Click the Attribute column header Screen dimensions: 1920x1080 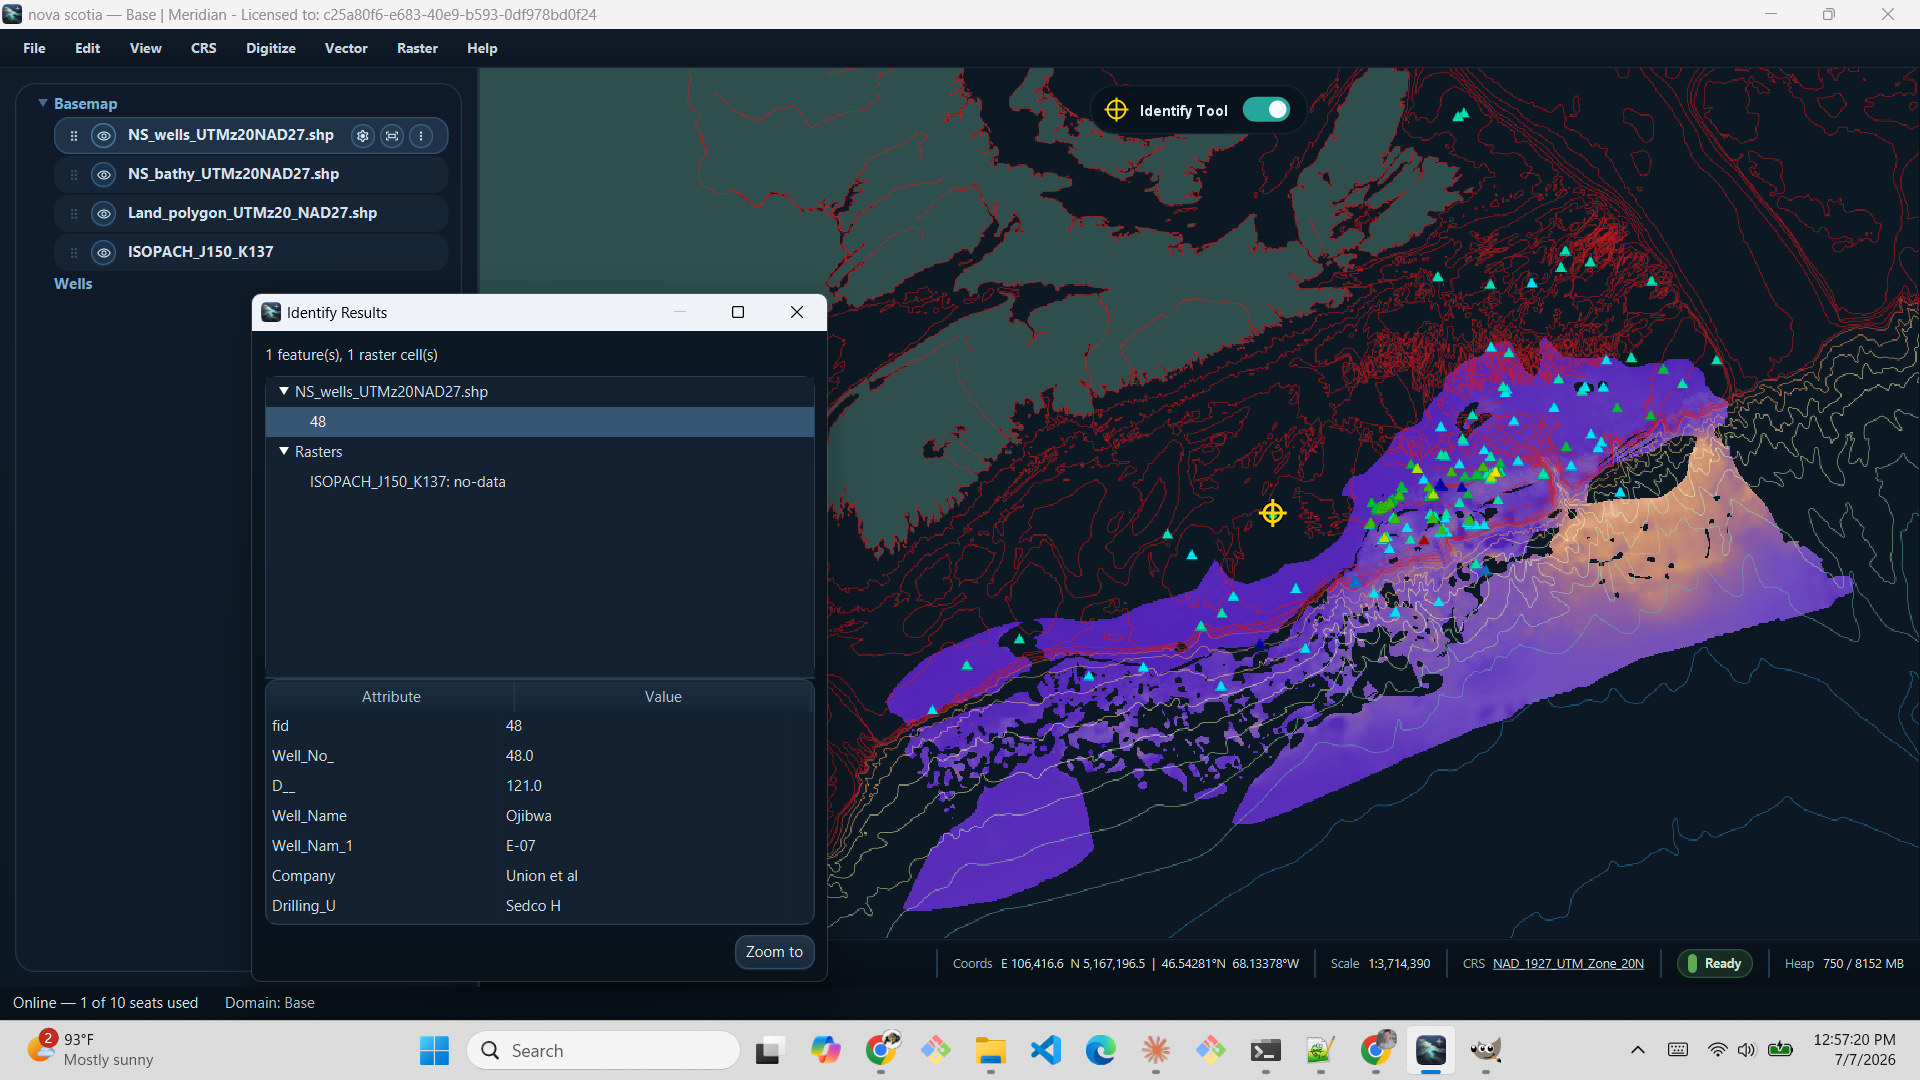(x=391, y=697)
